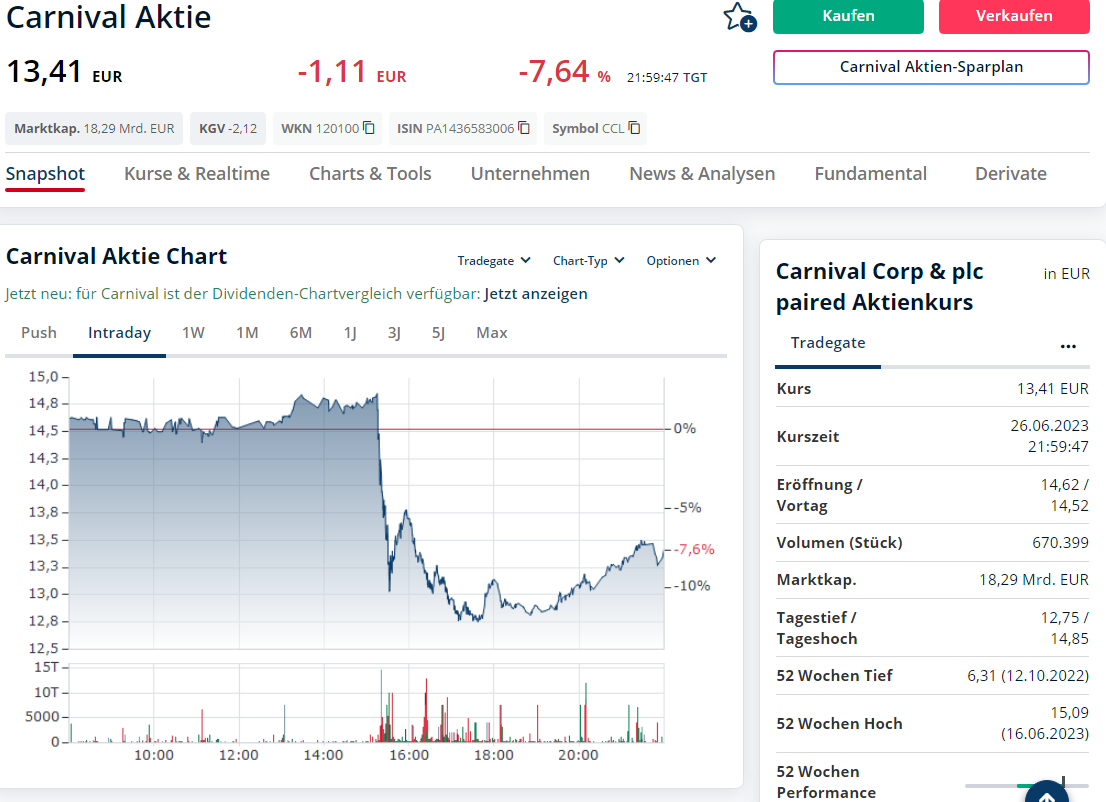Open the three-dots menu beside Tradegate tab
Viewport: 1106px width, 802px height.
[1068, 345]
